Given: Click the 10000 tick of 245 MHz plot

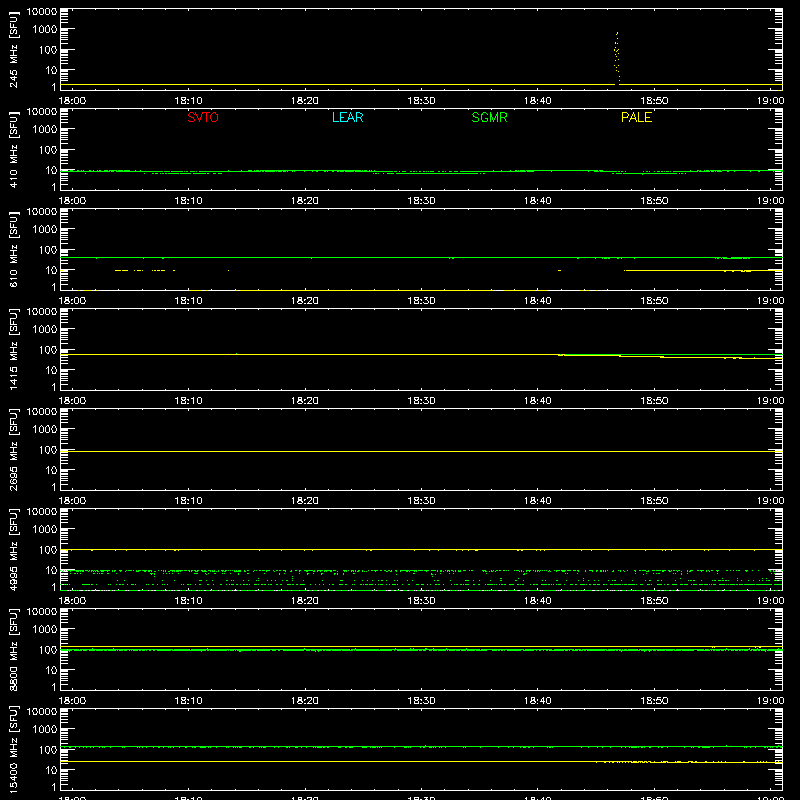Looking at the screenshot, I should pos(41,12).
